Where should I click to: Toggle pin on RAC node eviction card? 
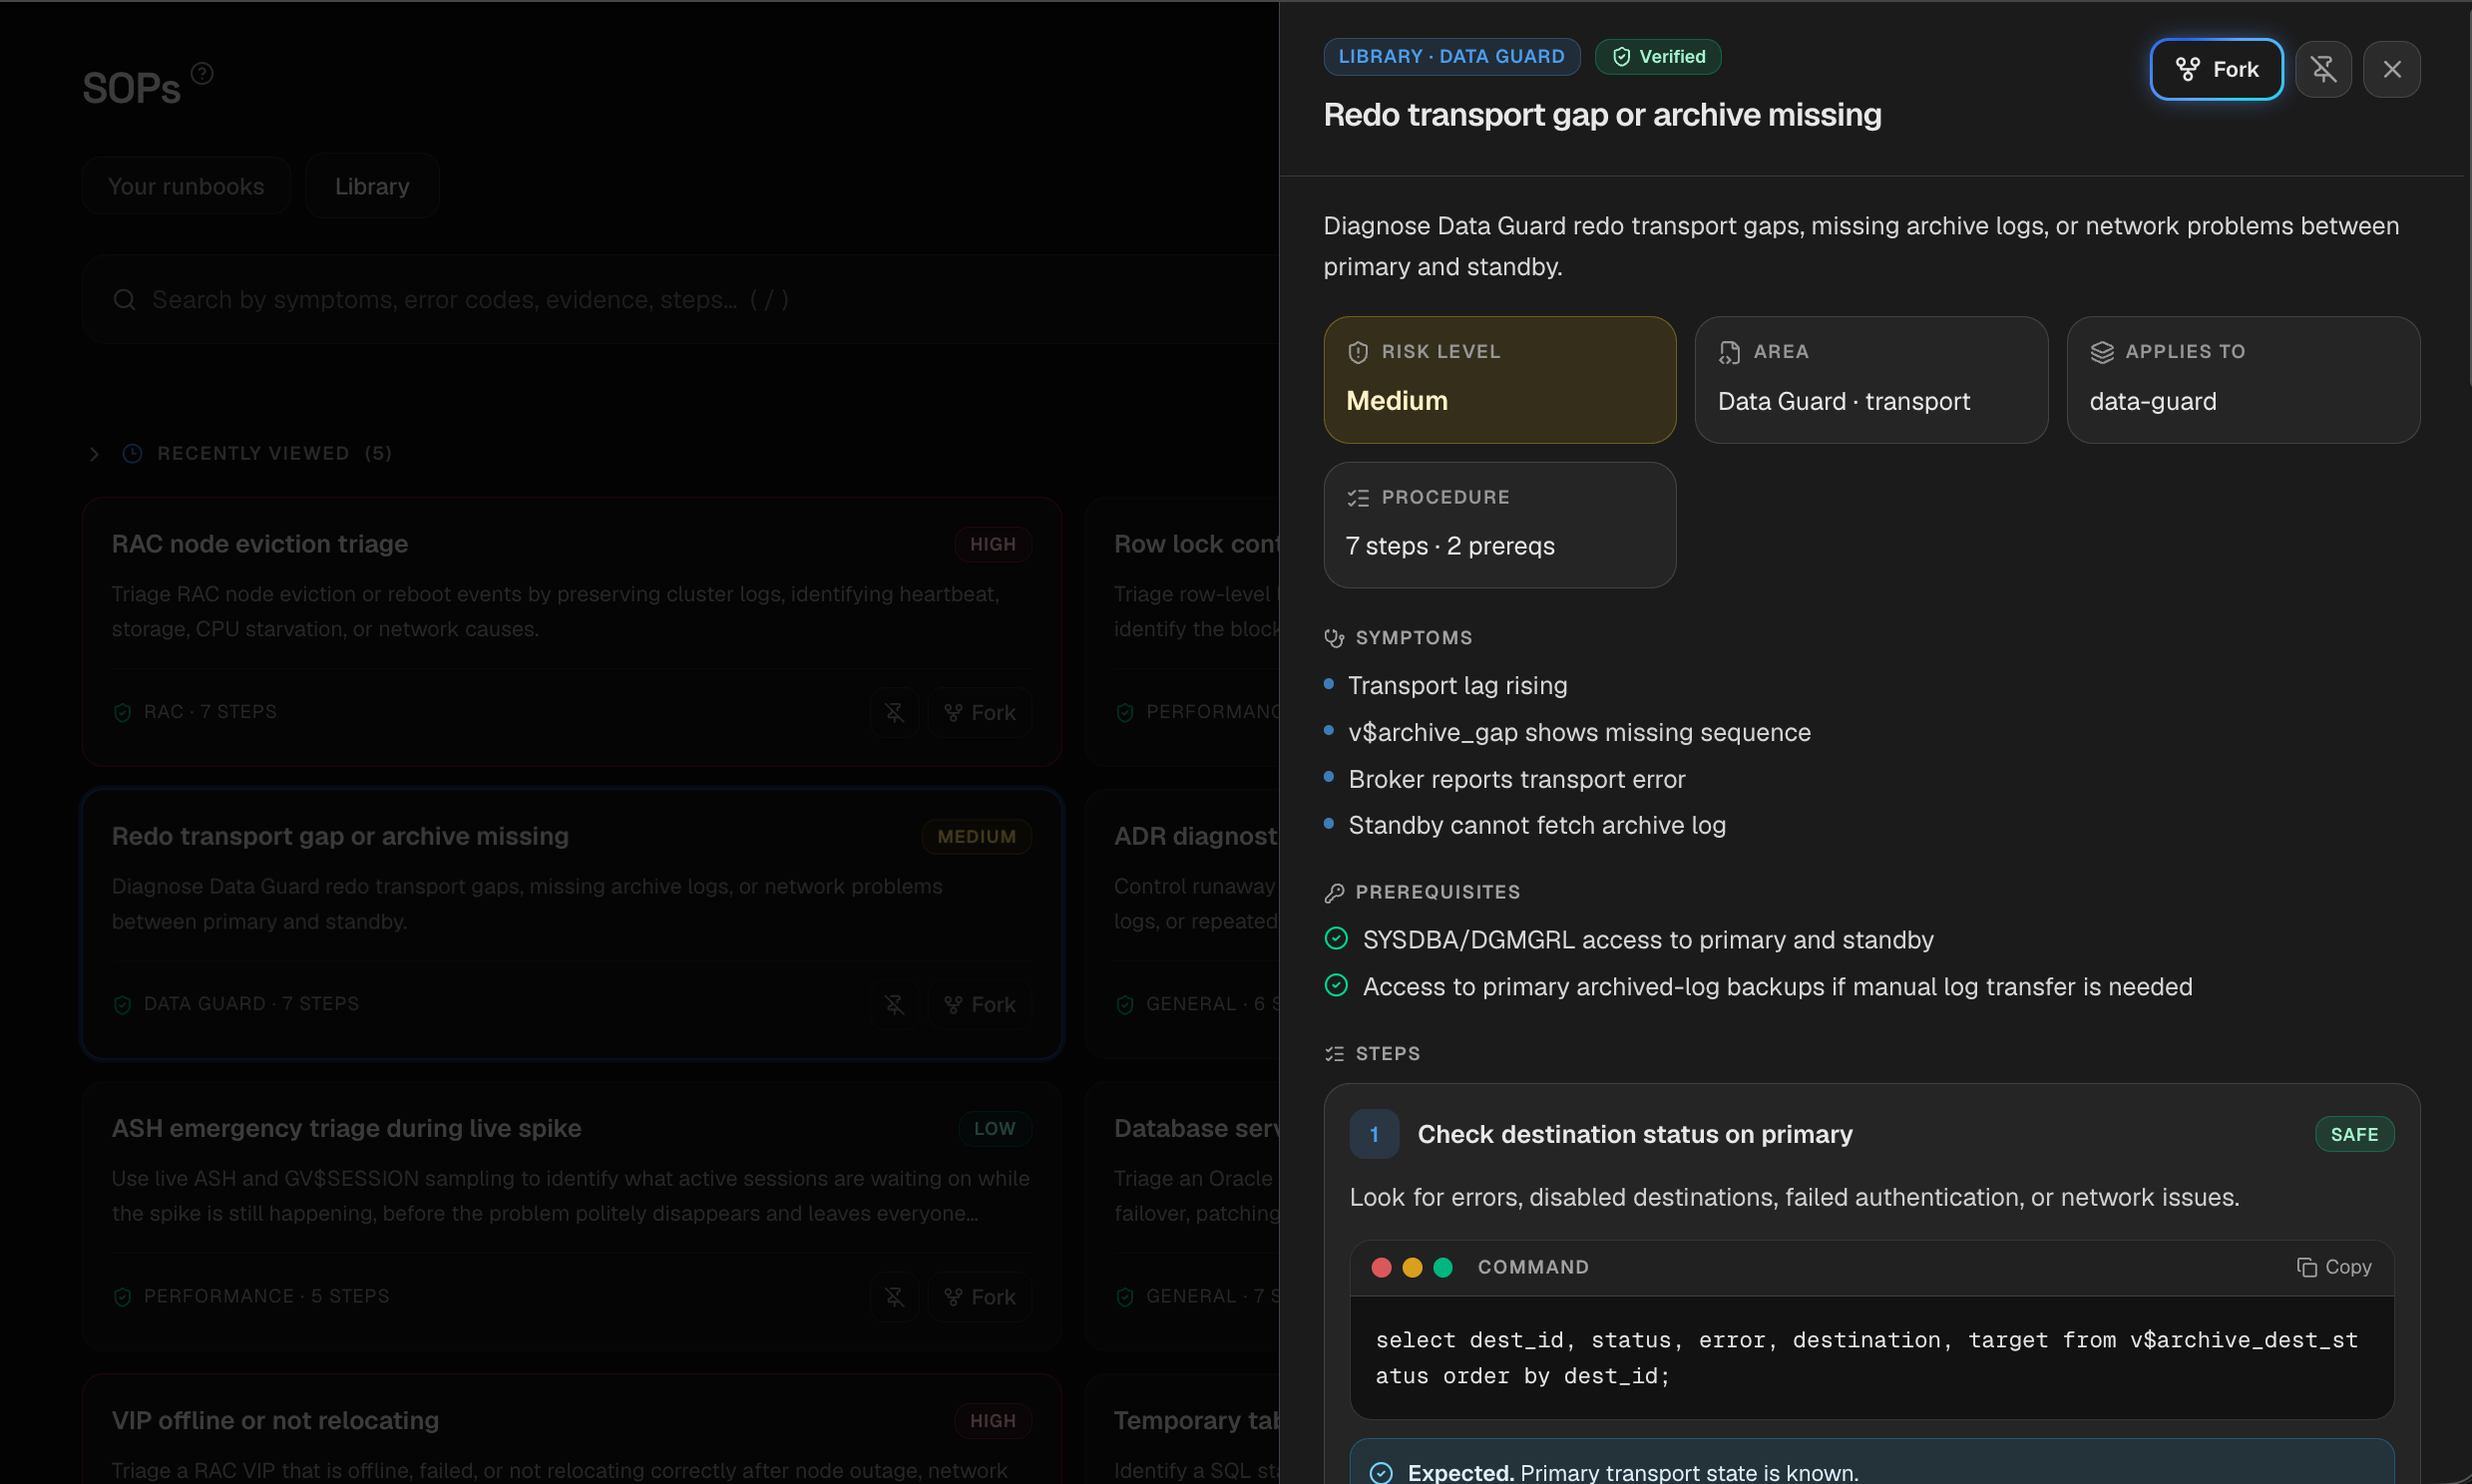pos(894,712)
